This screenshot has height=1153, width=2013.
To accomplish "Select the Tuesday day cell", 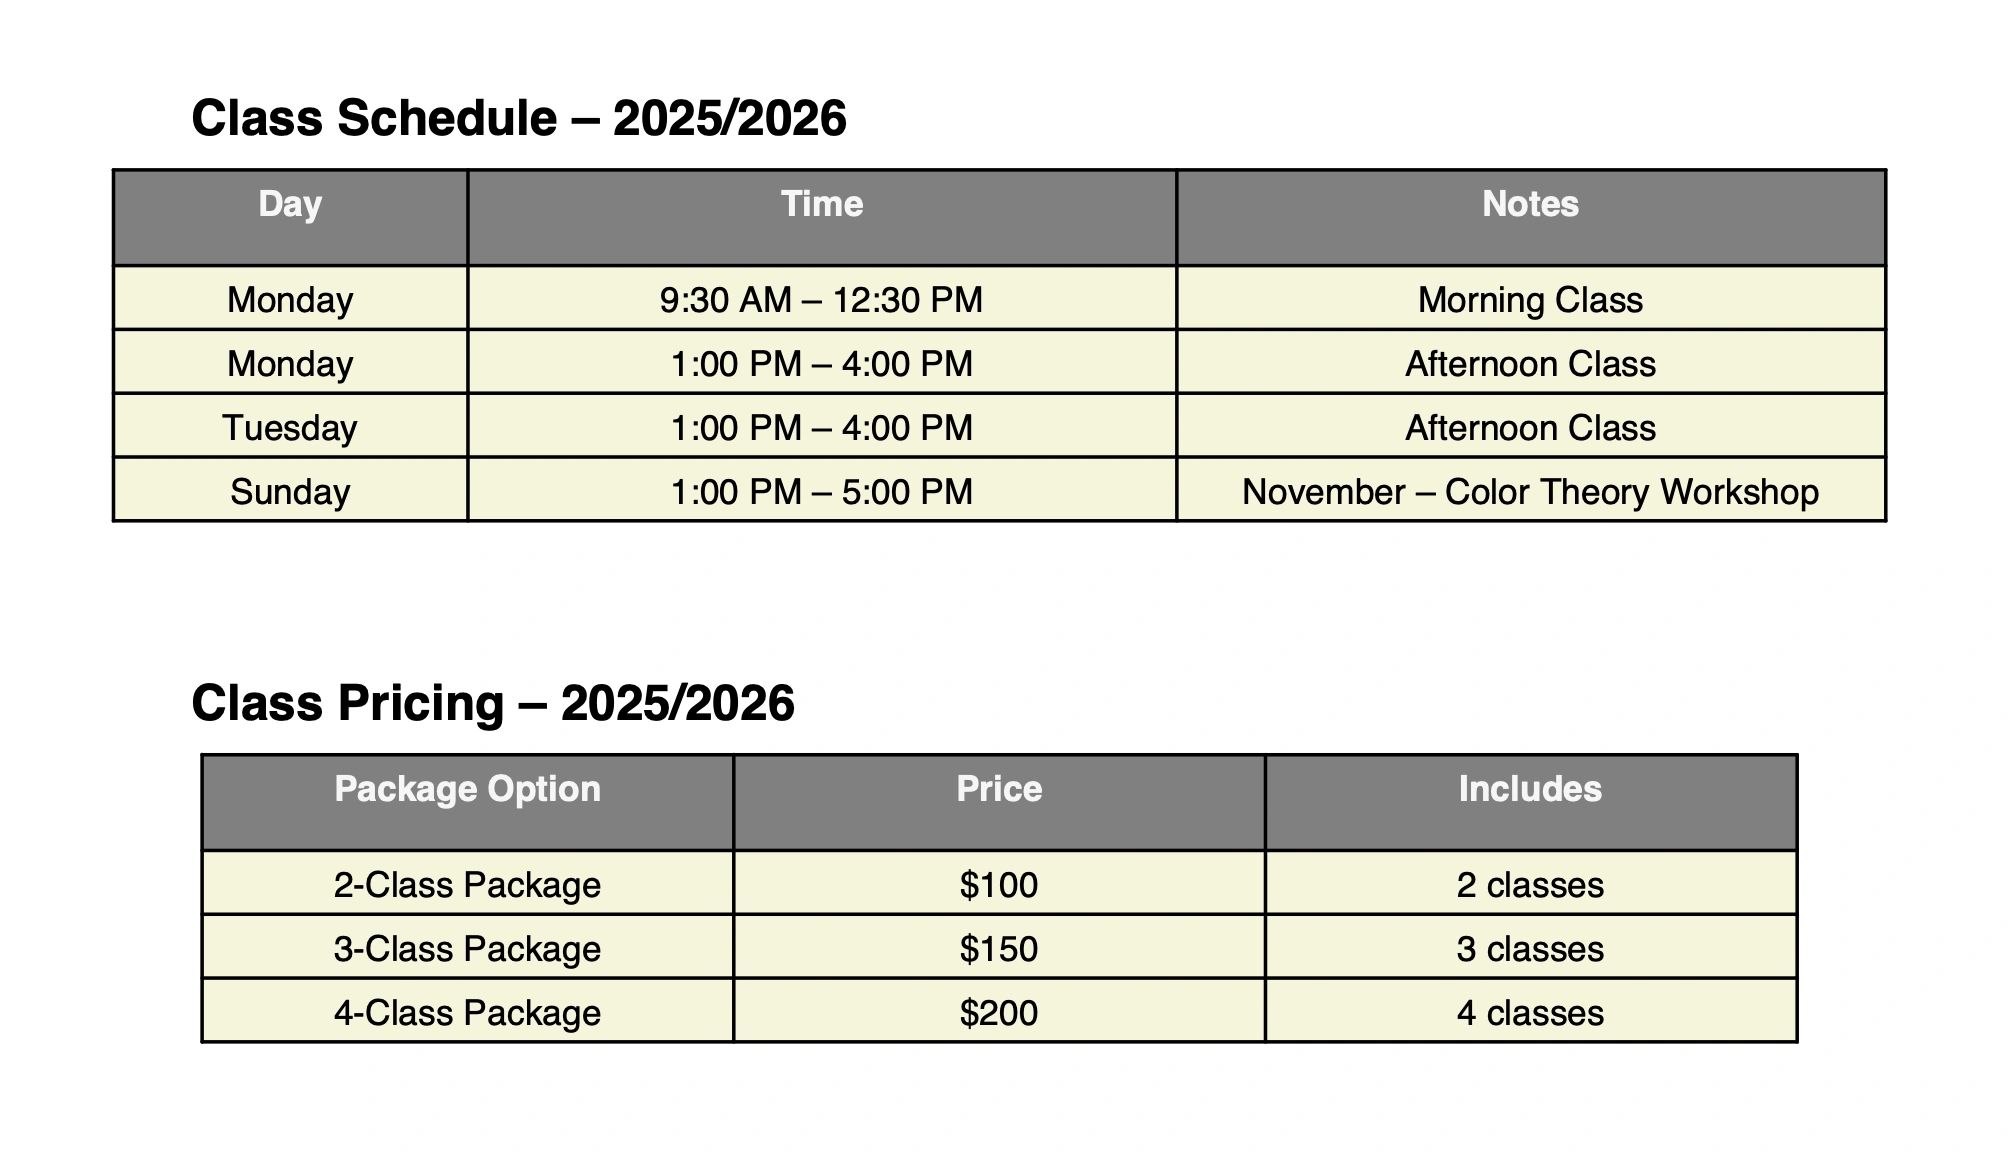I will 290,428.
